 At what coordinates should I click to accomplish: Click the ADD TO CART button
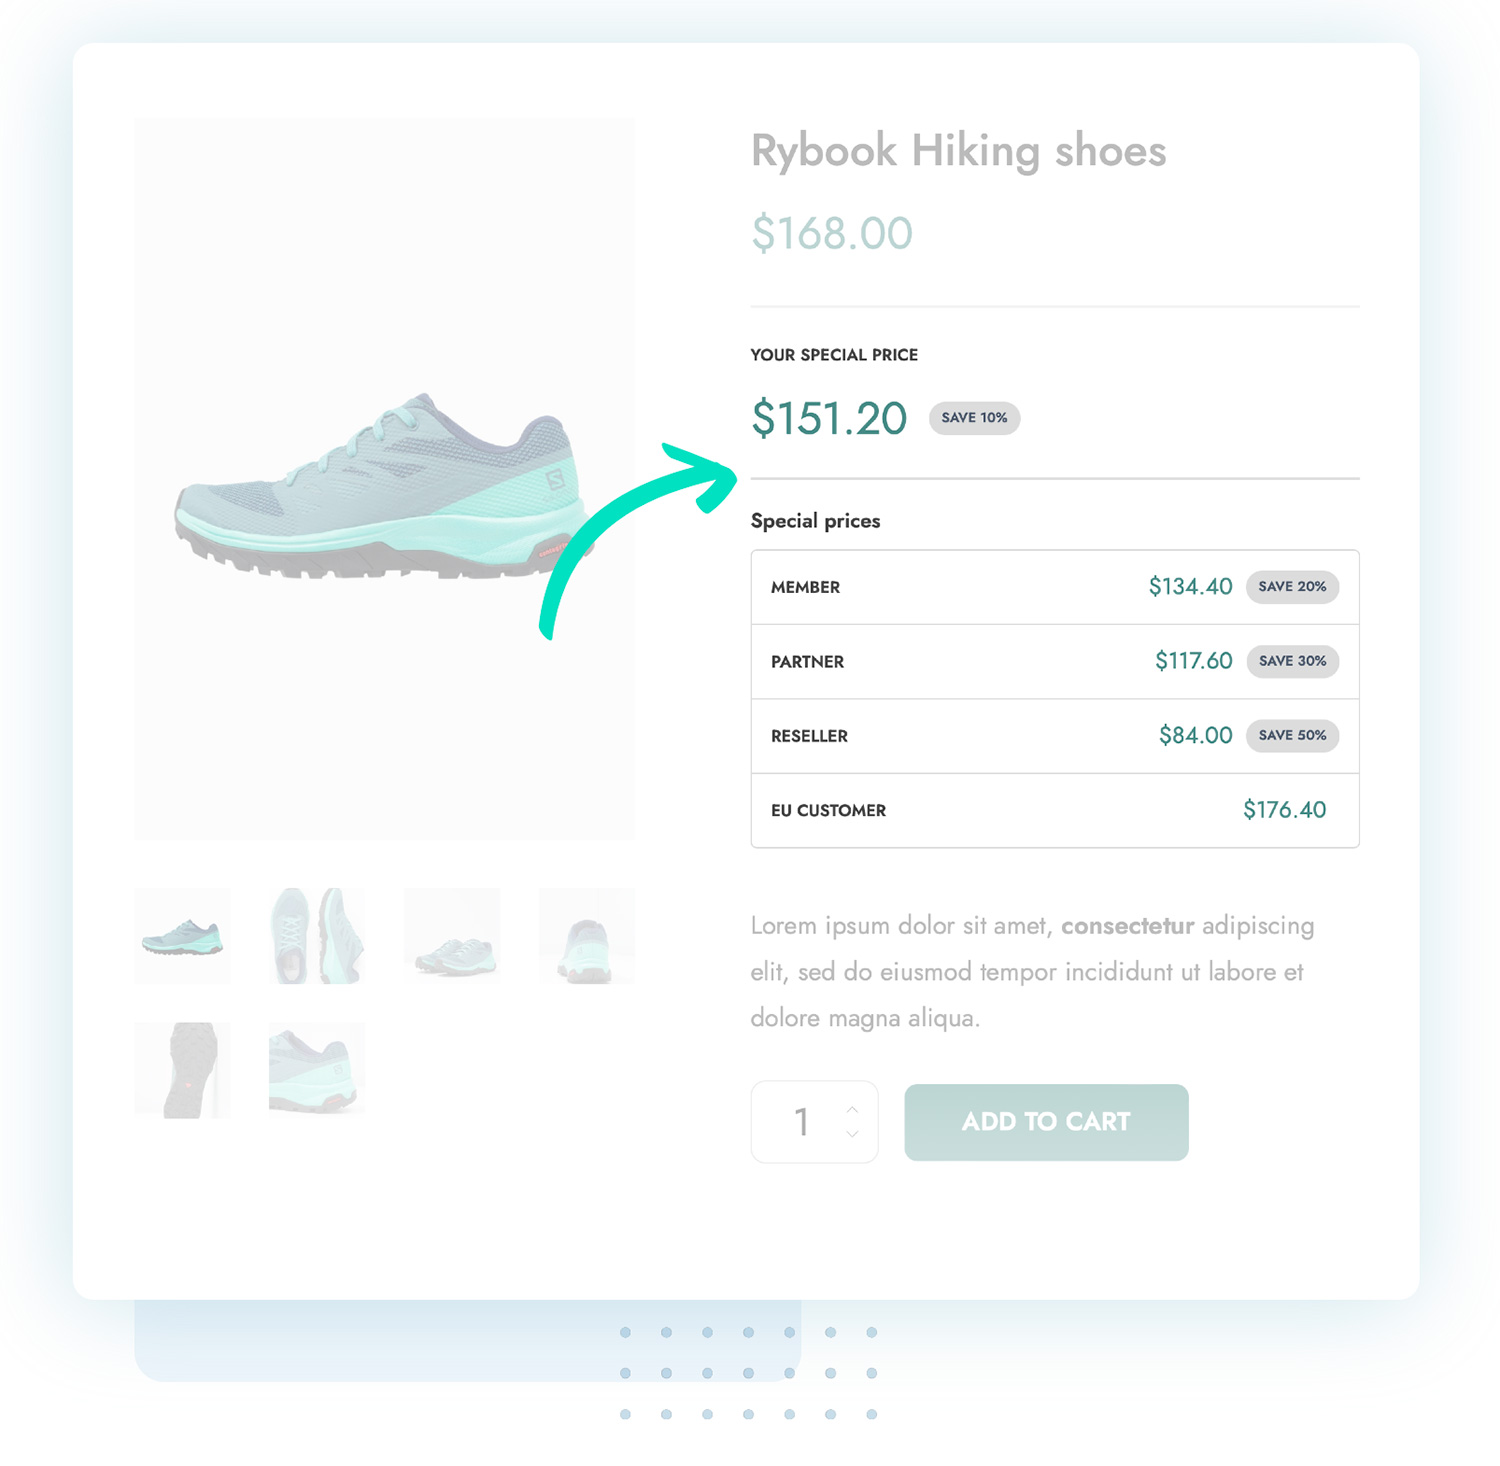(1045, 1121)
